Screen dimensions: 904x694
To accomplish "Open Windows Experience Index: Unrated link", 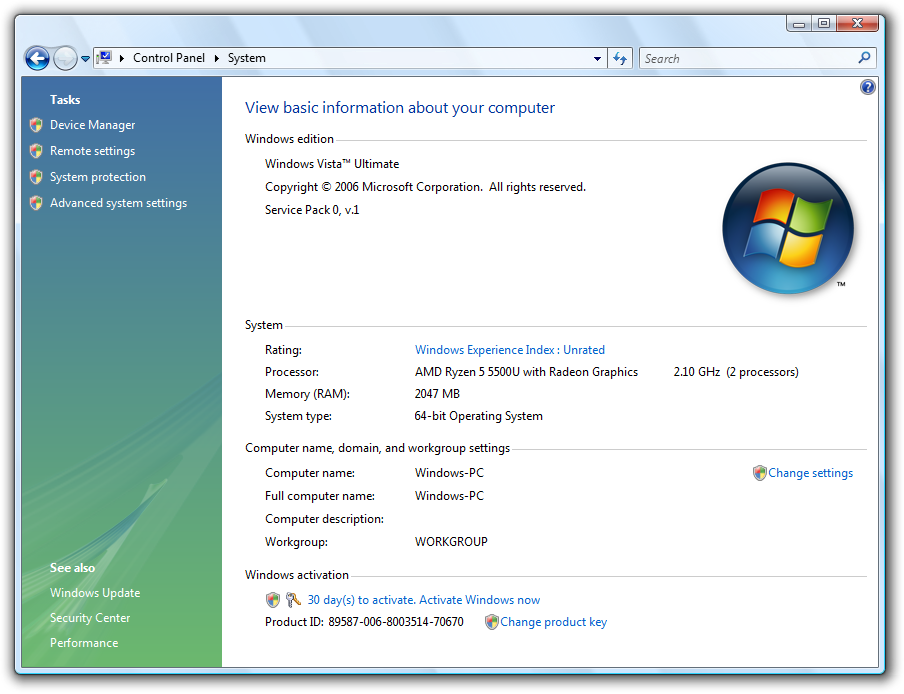I will point(510,350).
